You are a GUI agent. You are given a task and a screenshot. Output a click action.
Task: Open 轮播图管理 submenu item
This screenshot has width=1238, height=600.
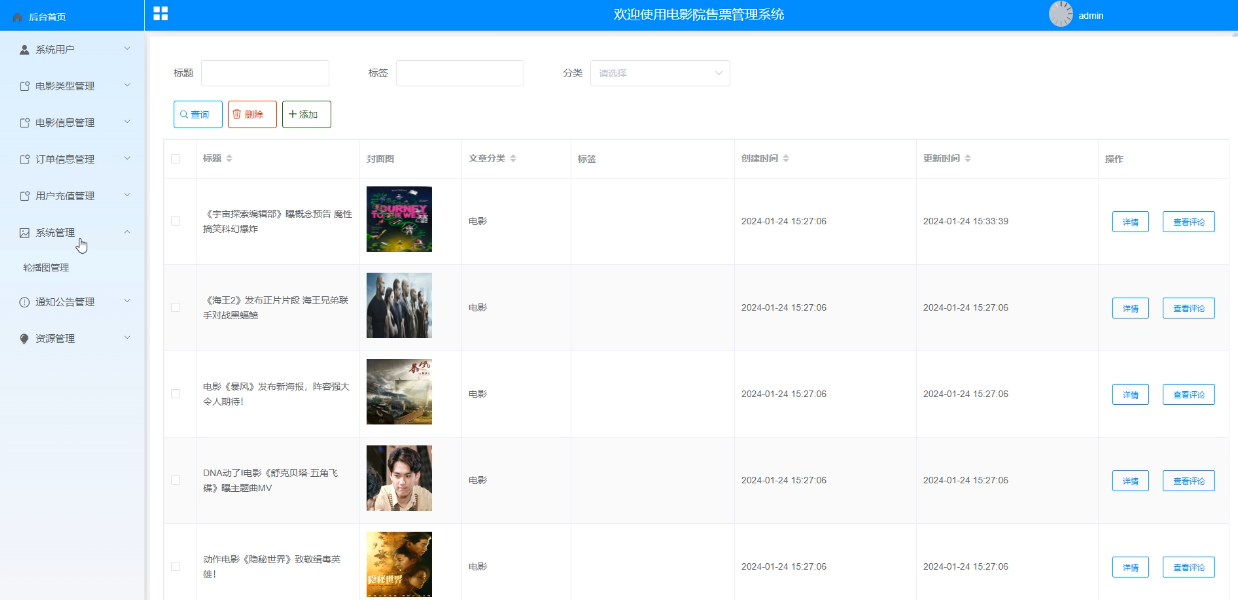[46, 268]
